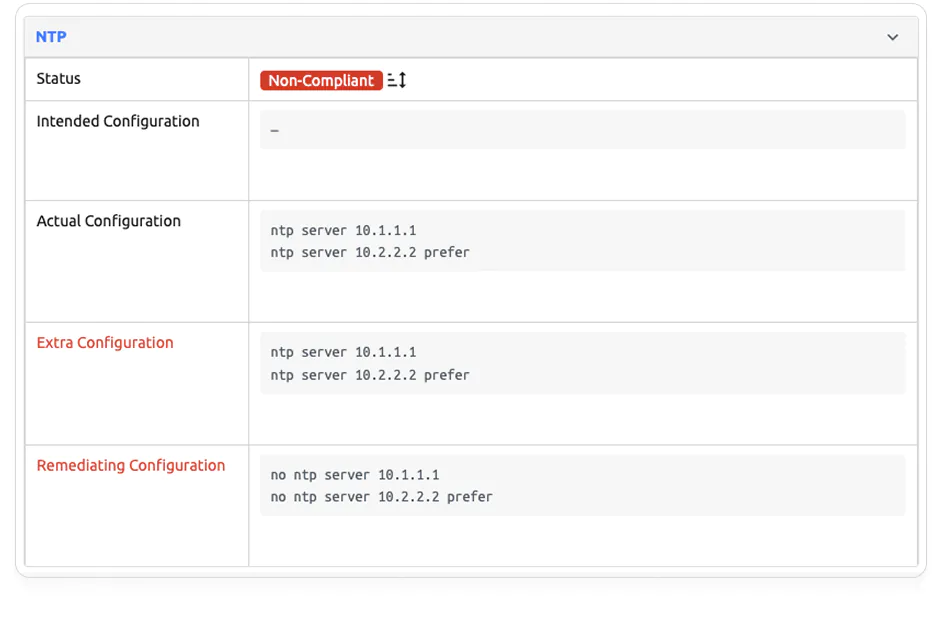942x618 pixels.
Task: Click the red Extra Configuration label
Action: (x=105, y=343)
